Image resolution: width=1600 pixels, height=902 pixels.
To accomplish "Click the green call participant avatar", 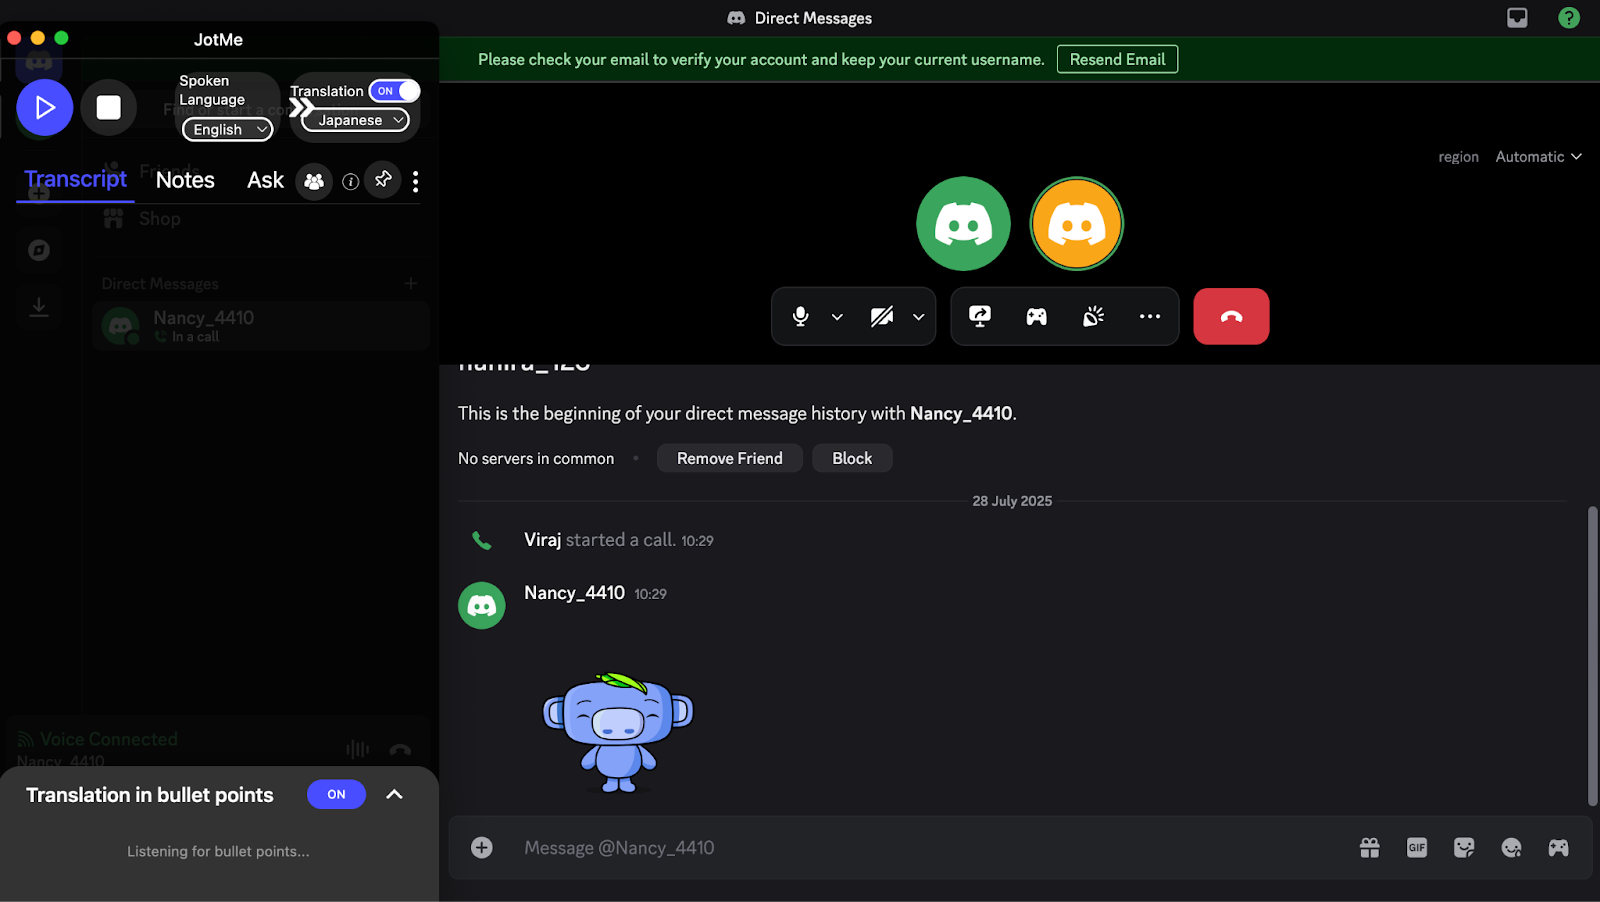I will (x=963, y=224).
